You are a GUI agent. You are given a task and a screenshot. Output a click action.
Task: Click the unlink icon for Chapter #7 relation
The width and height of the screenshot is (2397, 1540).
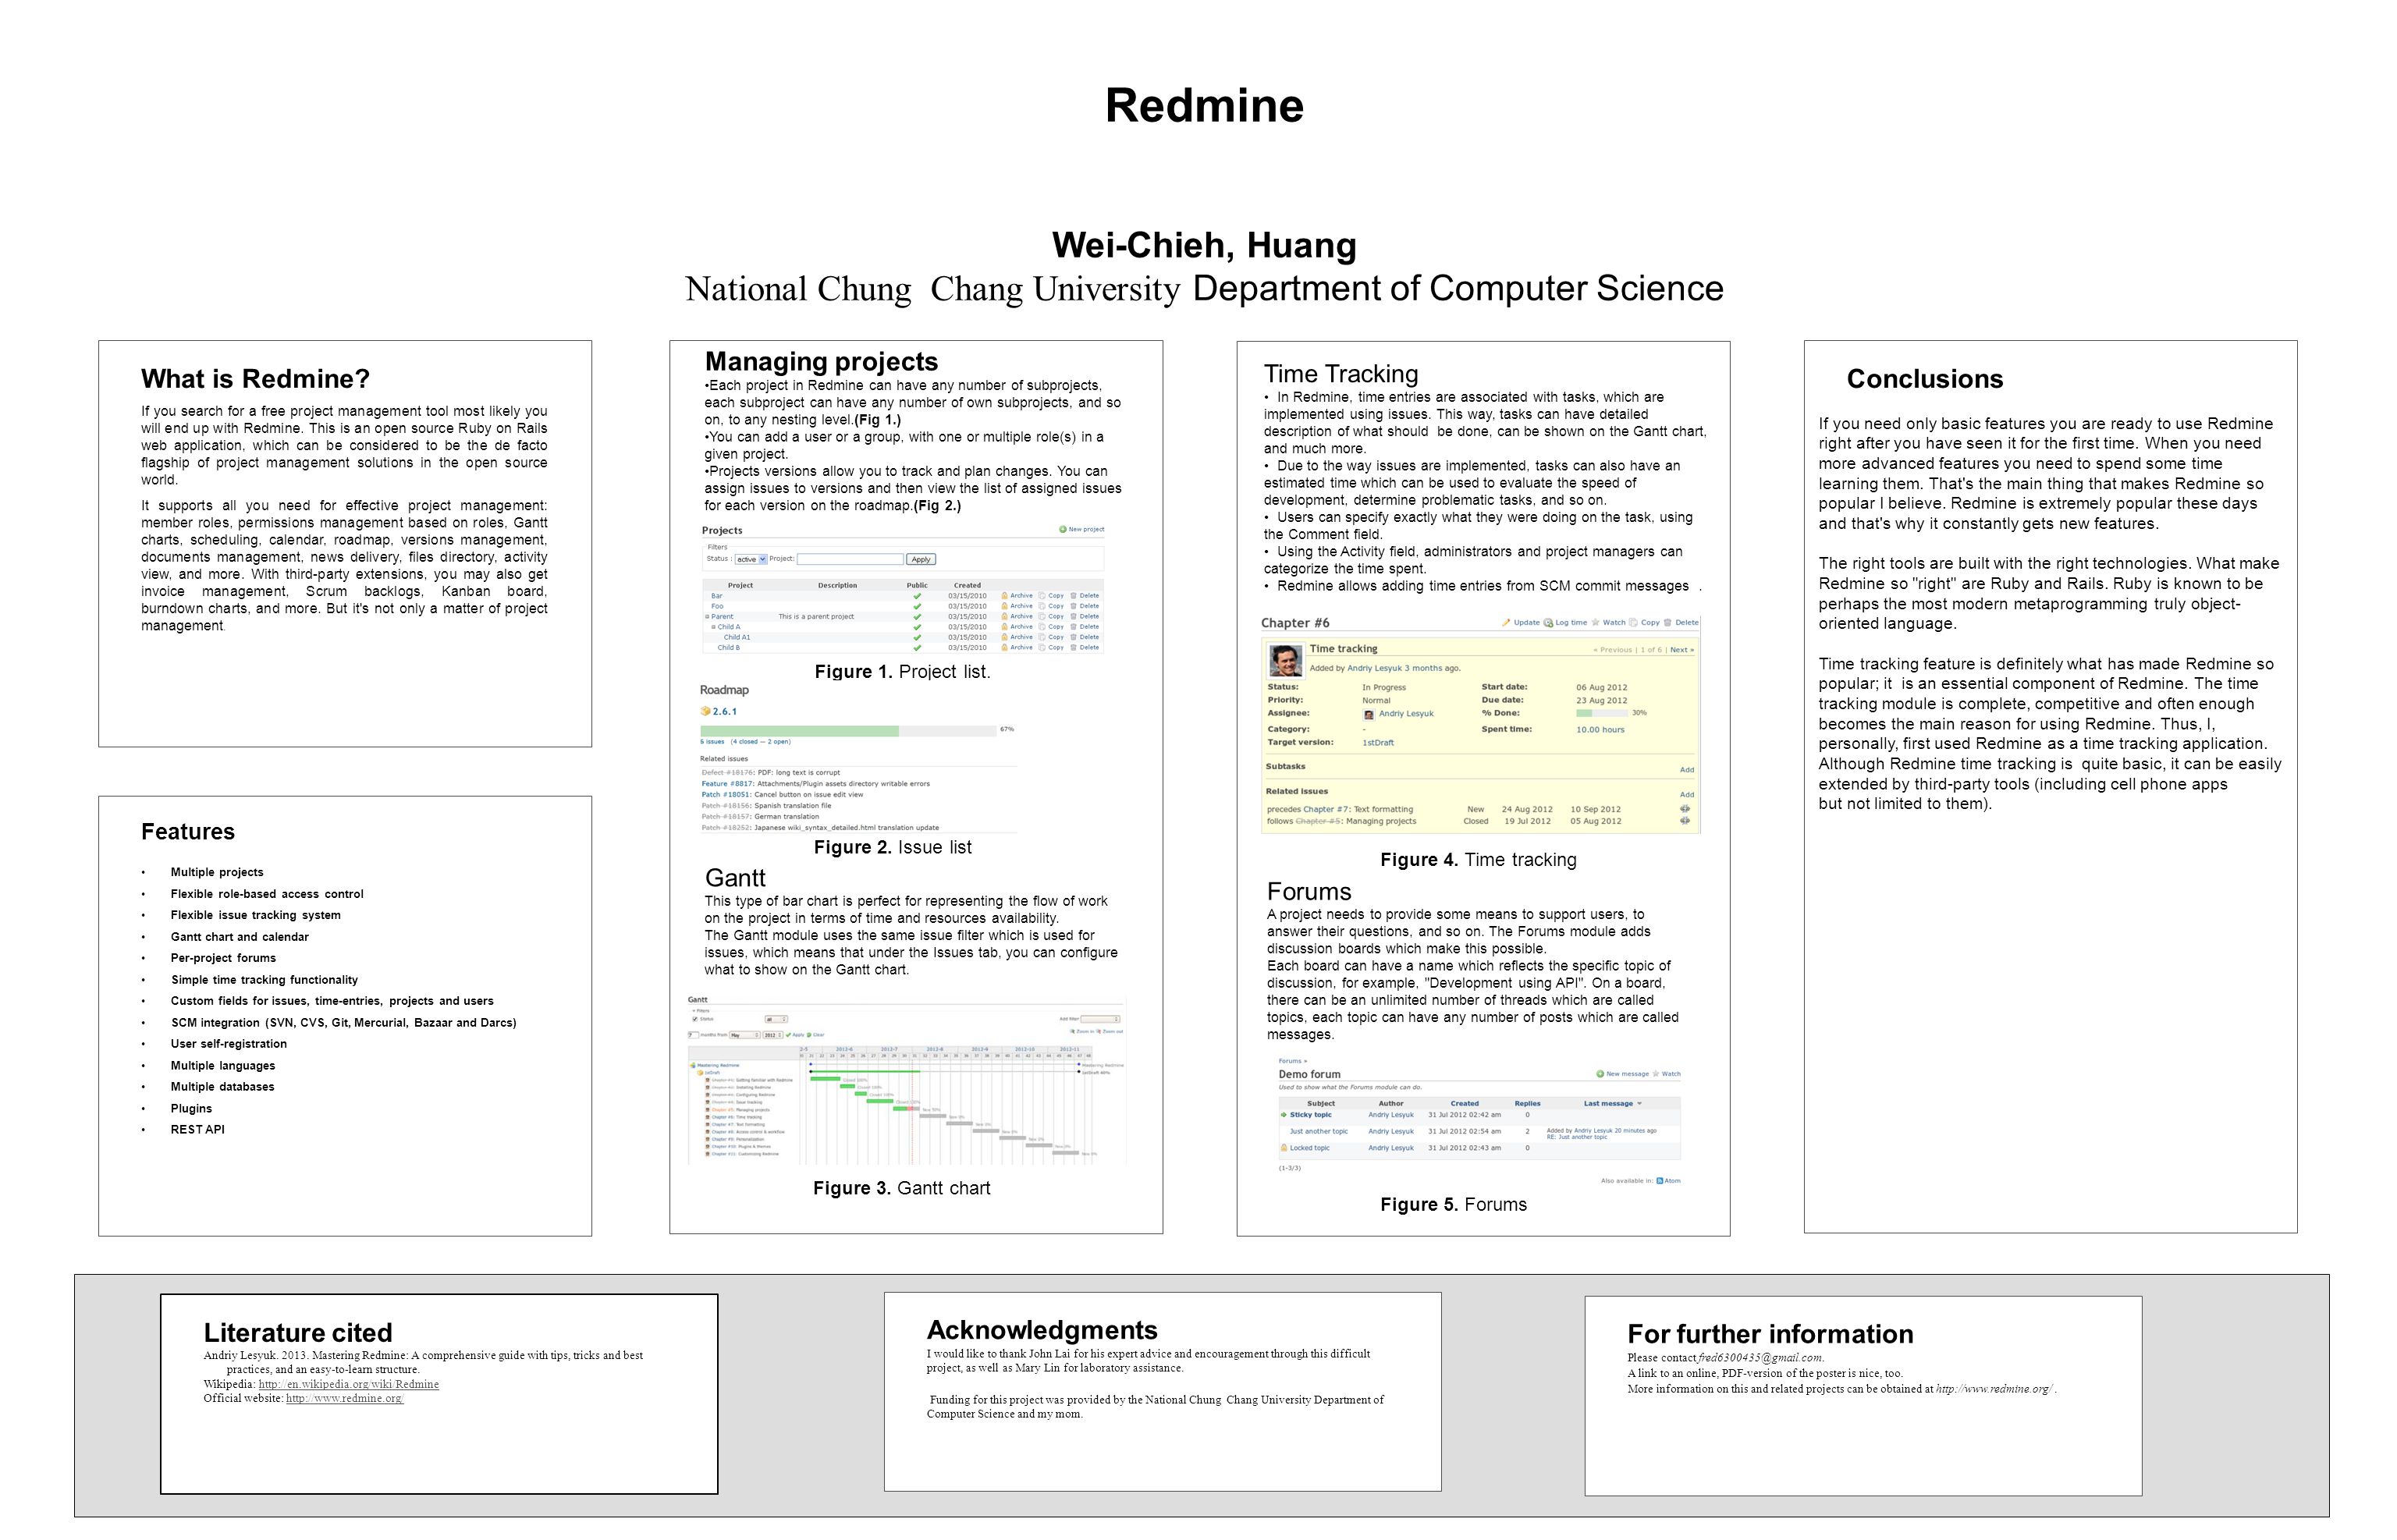tap(1685, 809)
